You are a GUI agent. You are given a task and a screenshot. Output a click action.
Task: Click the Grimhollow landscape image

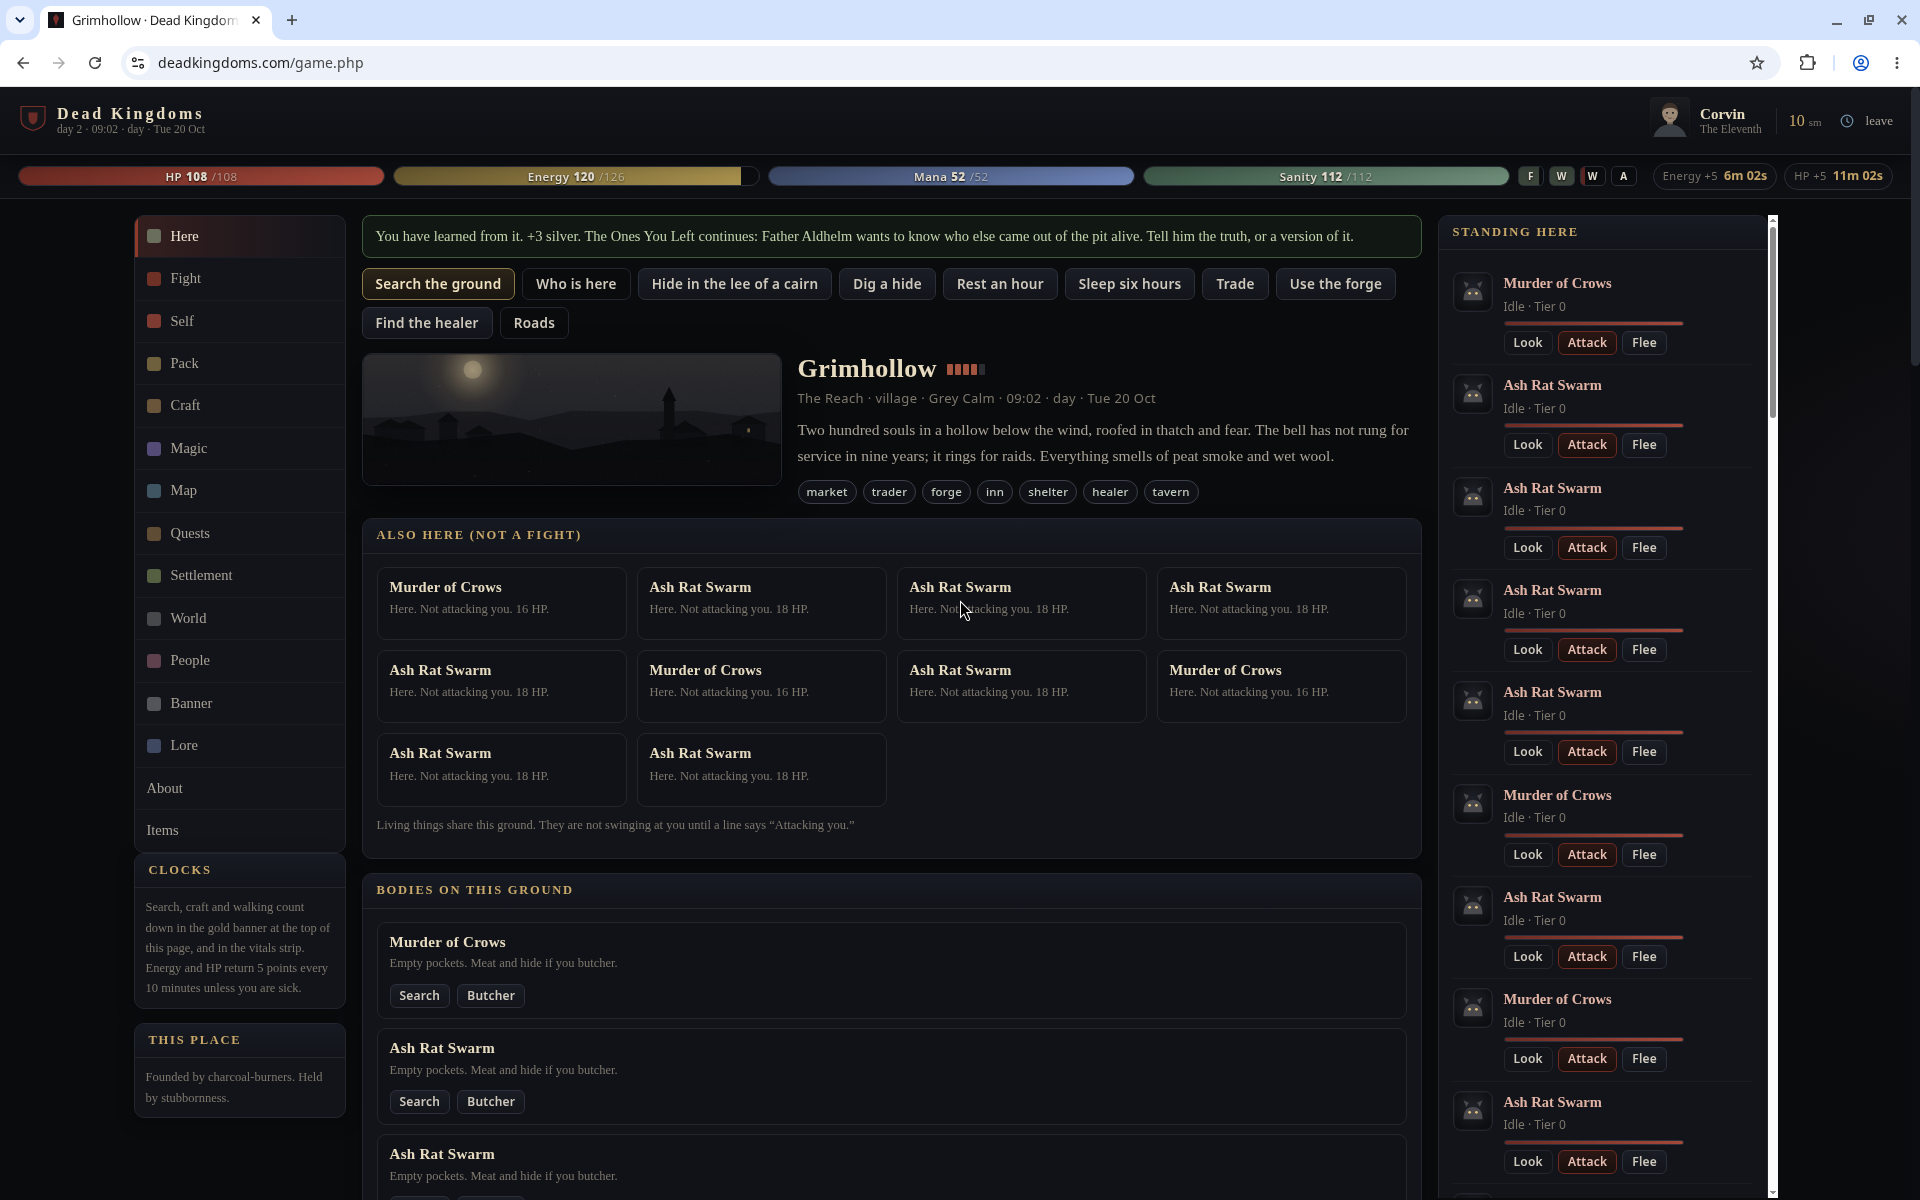tap(572, 419)
